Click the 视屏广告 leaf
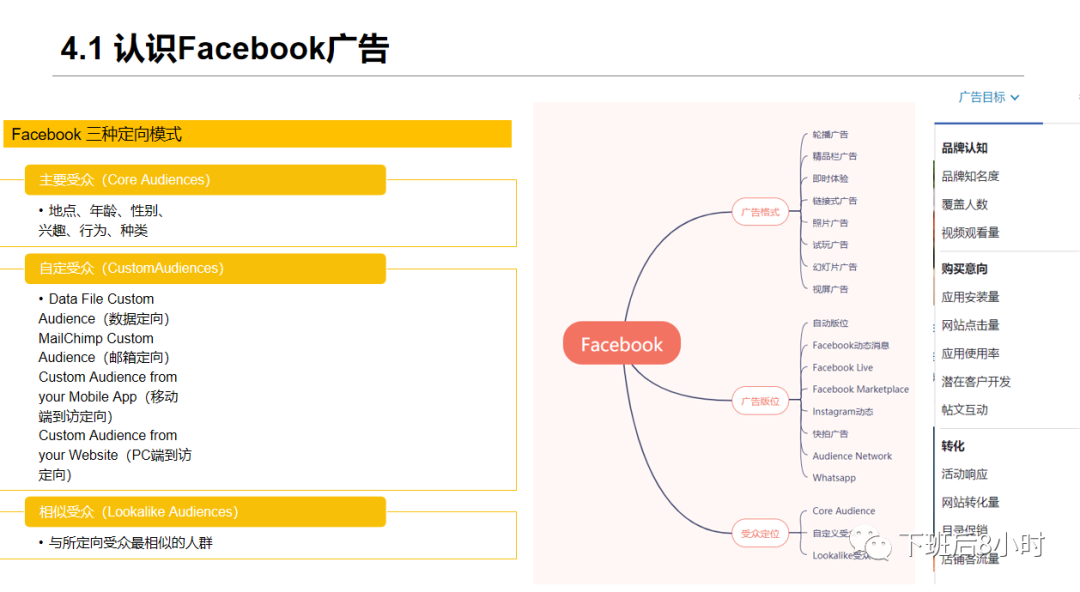 tap(830, 289)
